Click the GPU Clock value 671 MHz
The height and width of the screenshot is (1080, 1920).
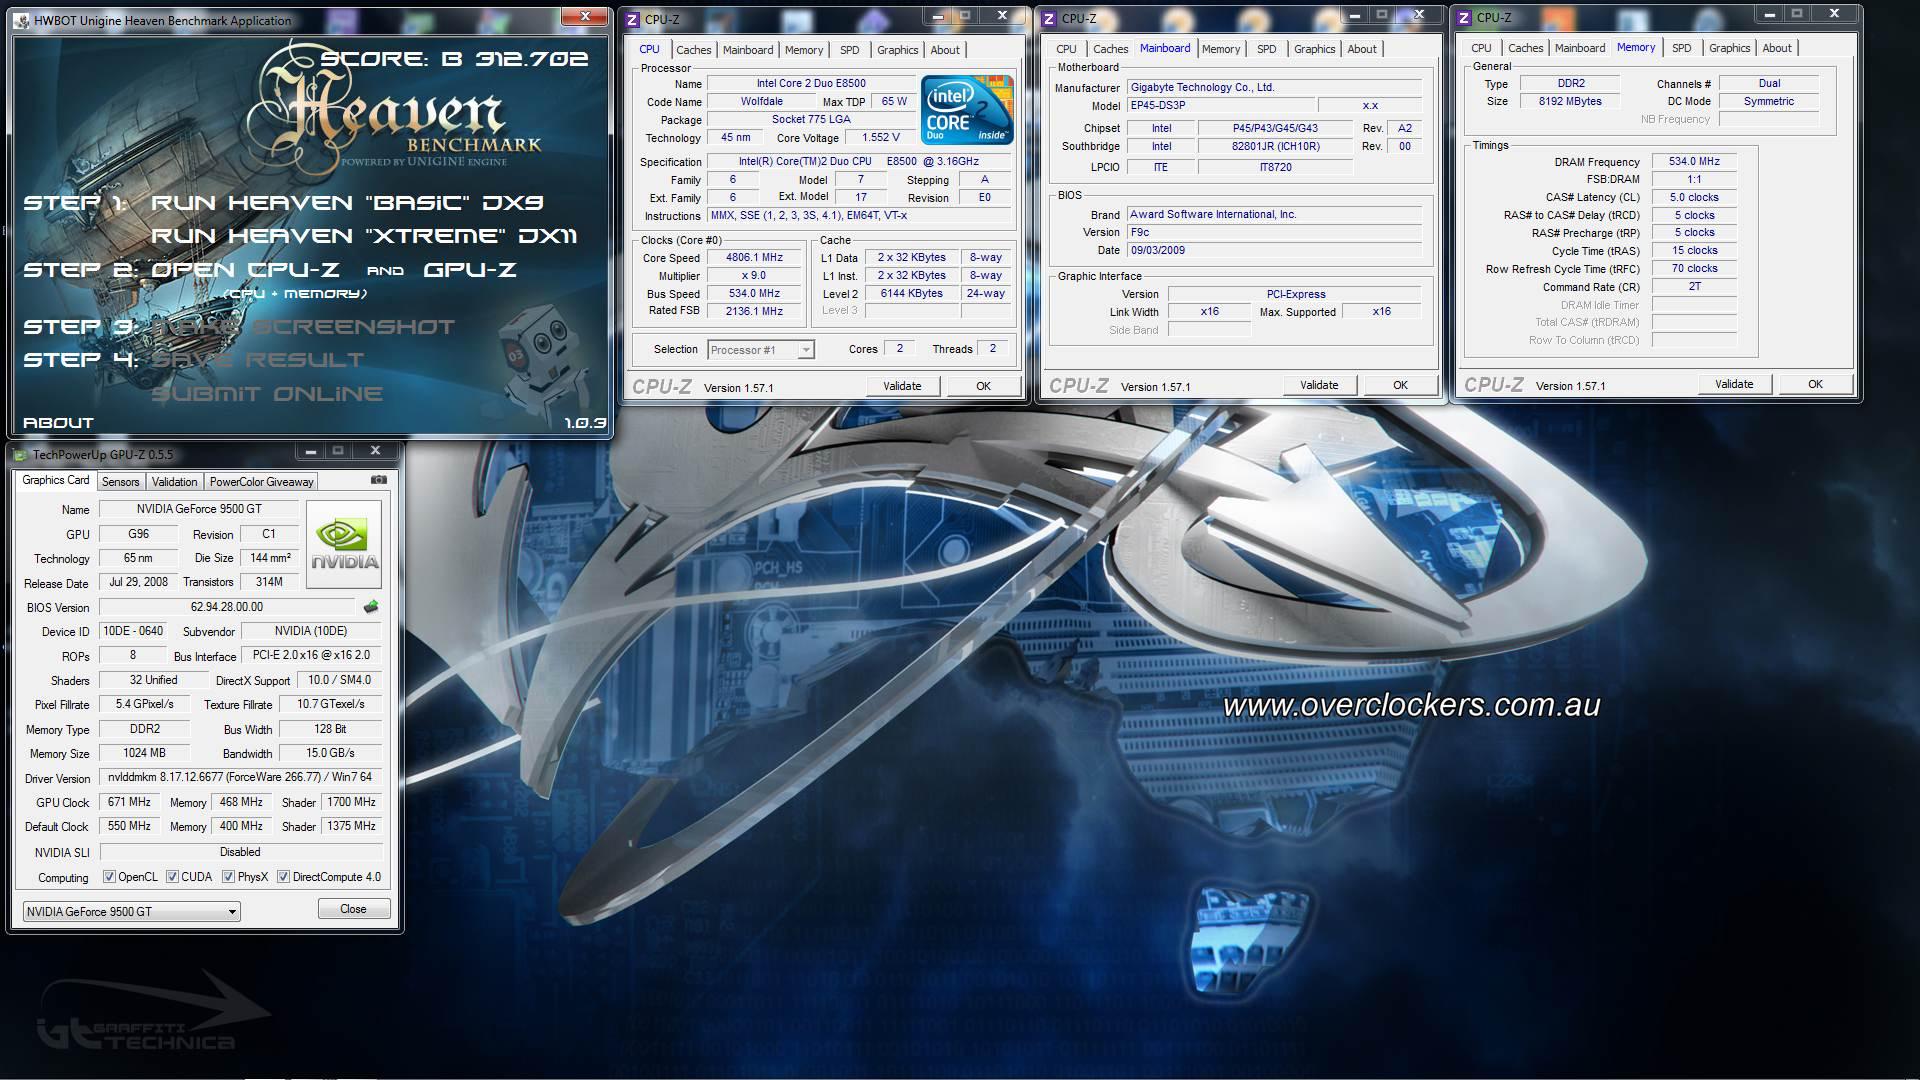[129, 802]
